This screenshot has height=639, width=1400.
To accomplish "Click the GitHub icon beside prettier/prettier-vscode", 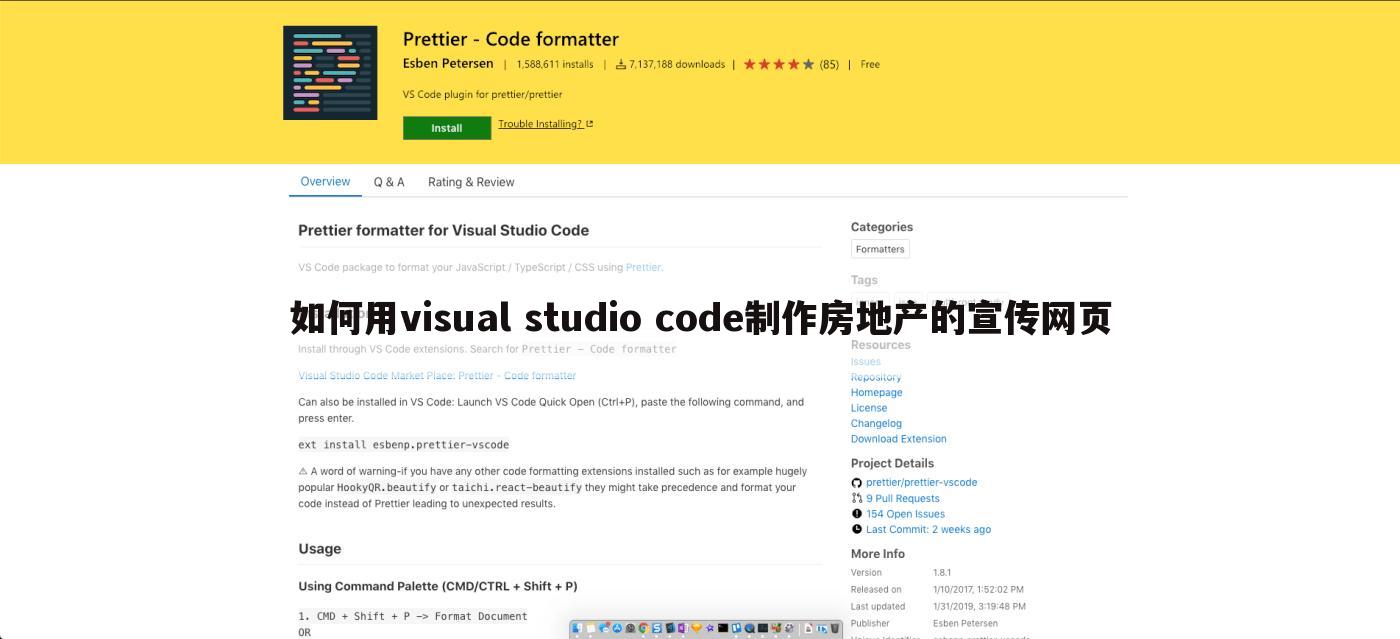I will [856, 482].
